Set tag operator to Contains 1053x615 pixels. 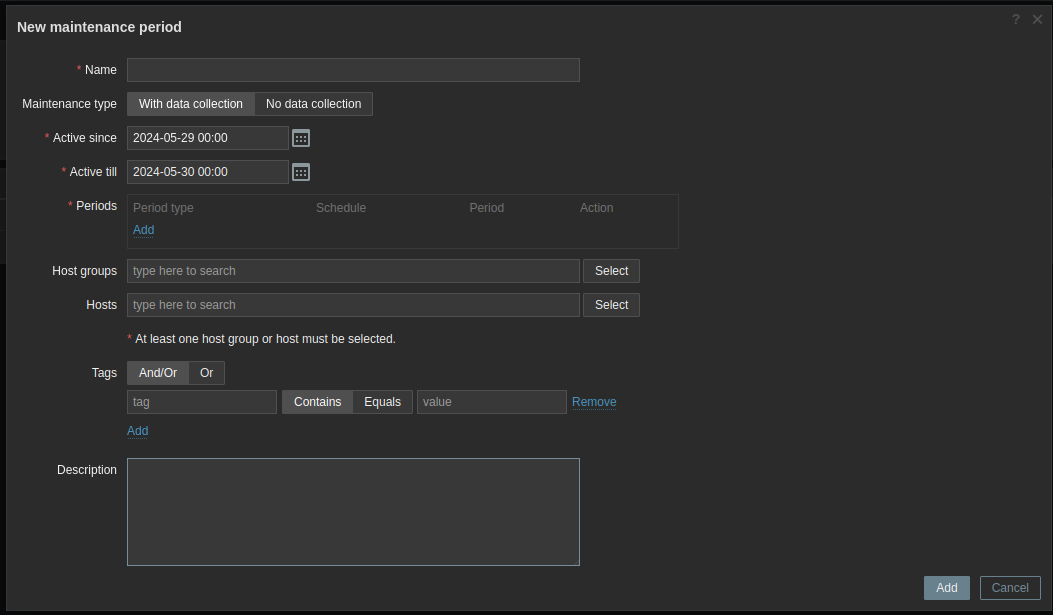317,402
